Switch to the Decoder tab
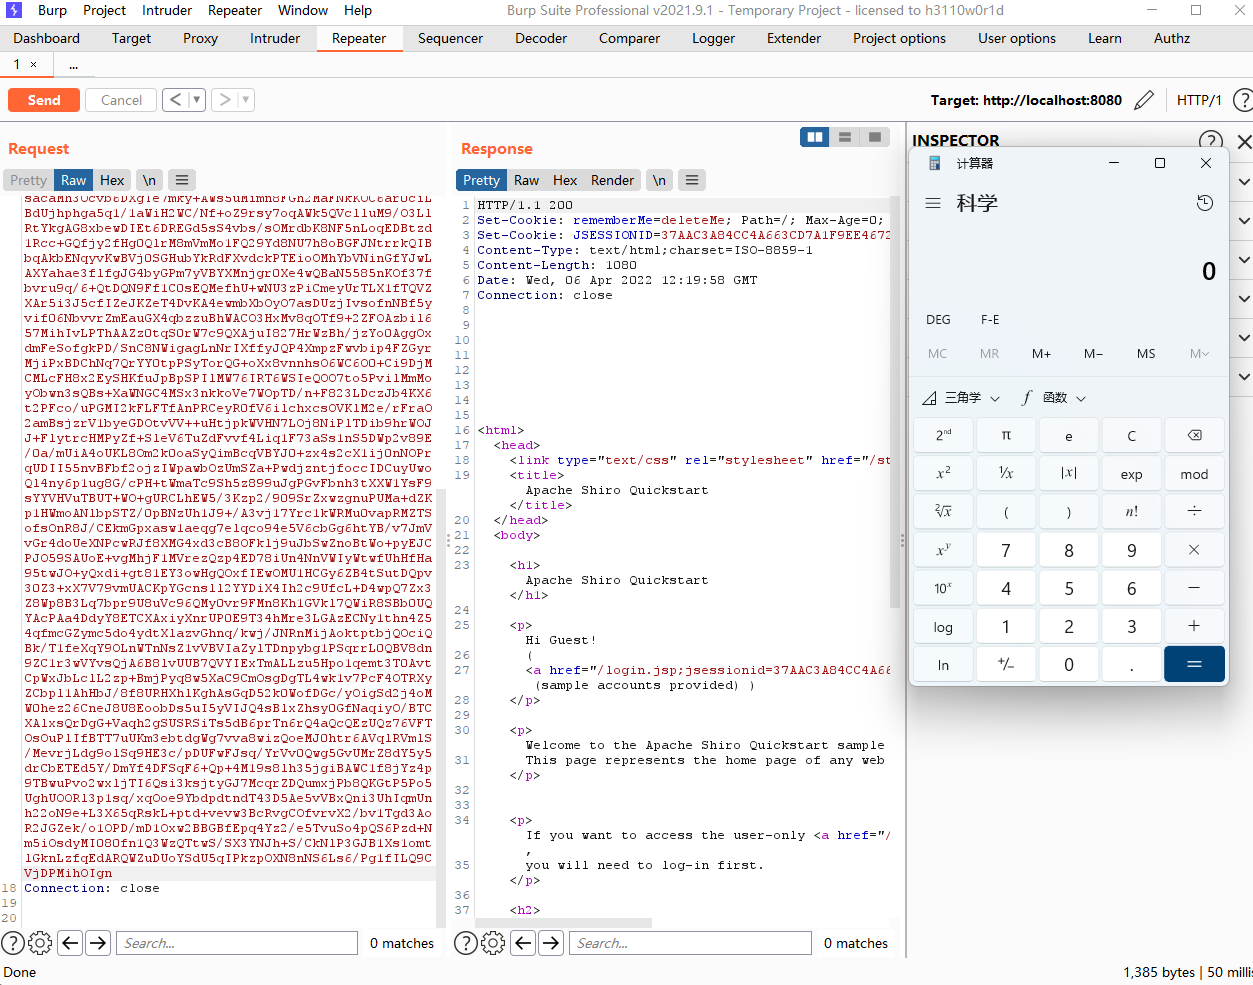Image resolution: width=1253 pixels, height=985 pixels. (x=541, y=38)
